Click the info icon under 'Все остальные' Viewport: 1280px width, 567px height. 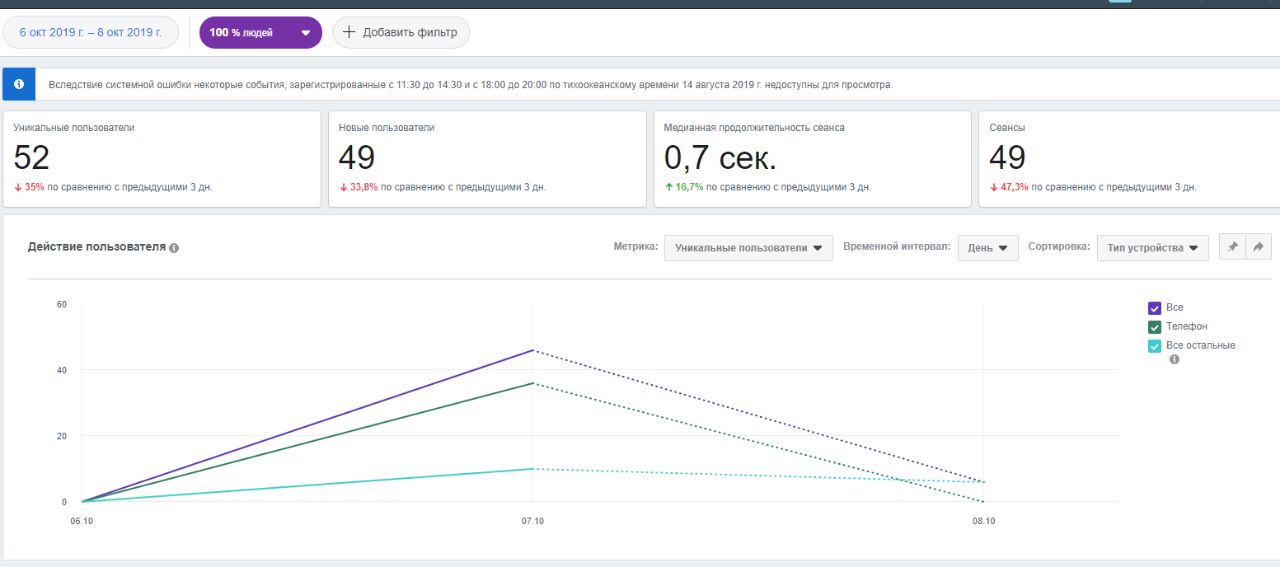pos(1174,359)
